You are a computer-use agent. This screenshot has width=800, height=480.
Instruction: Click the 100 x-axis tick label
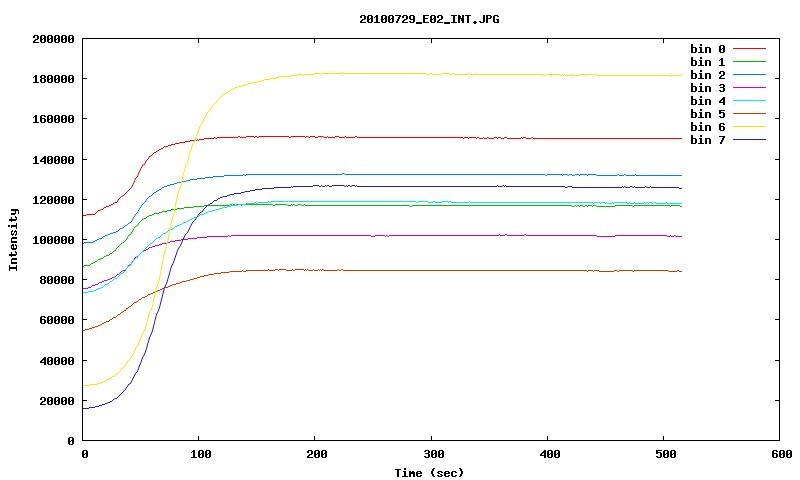201,454
